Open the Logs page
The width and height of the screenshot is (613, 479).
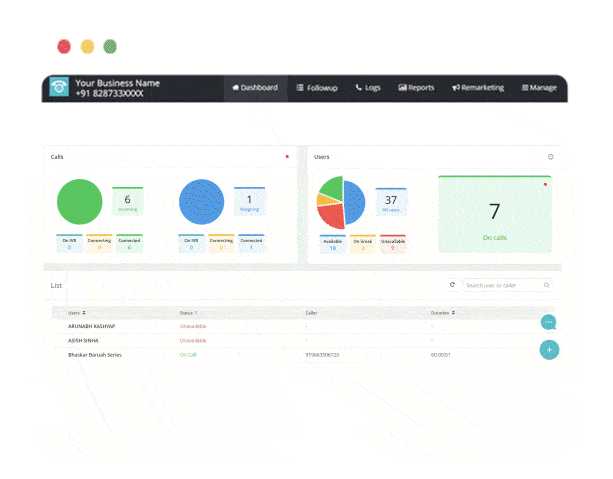(x=368, y=88)
